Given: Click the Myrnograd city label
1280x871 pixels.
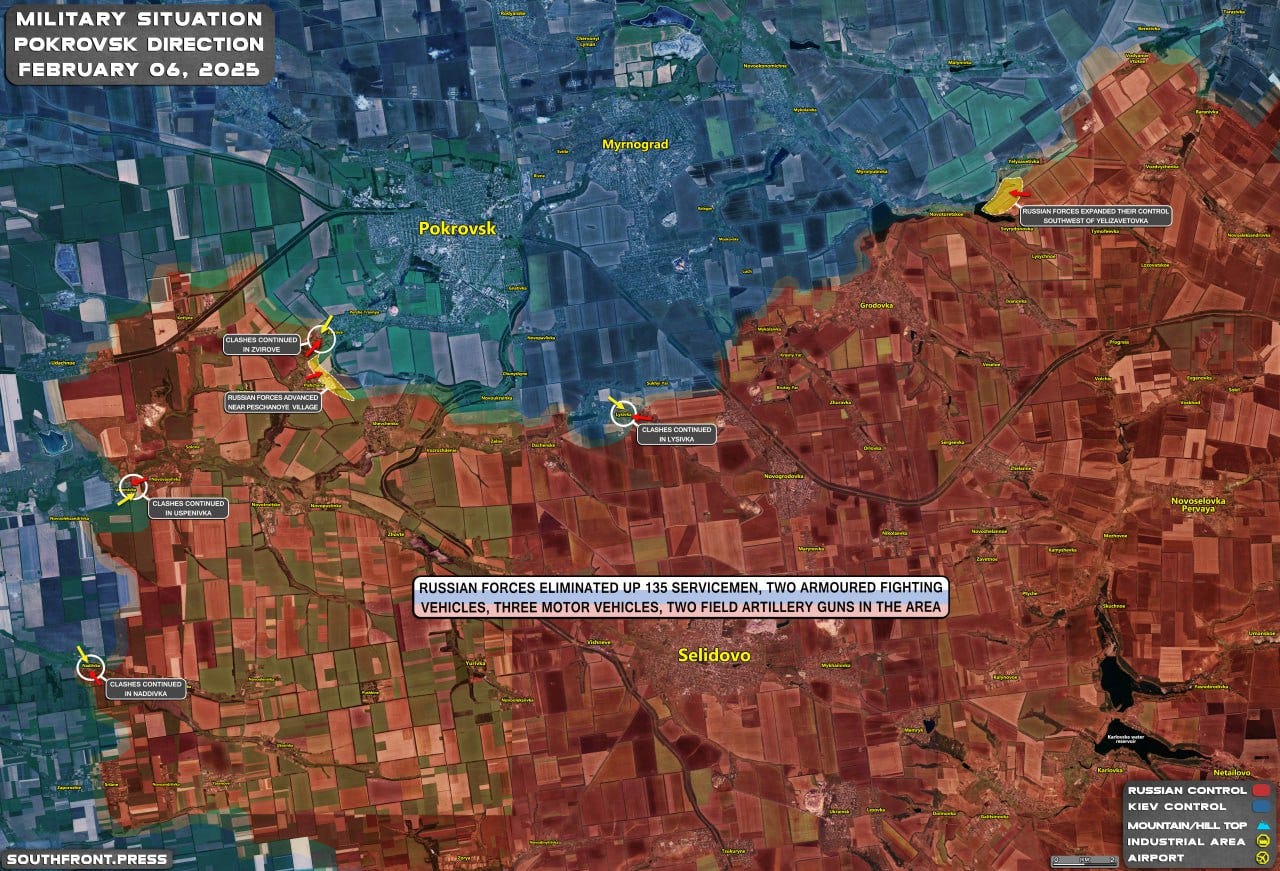Looking at the screenshot, I should 635,145.
